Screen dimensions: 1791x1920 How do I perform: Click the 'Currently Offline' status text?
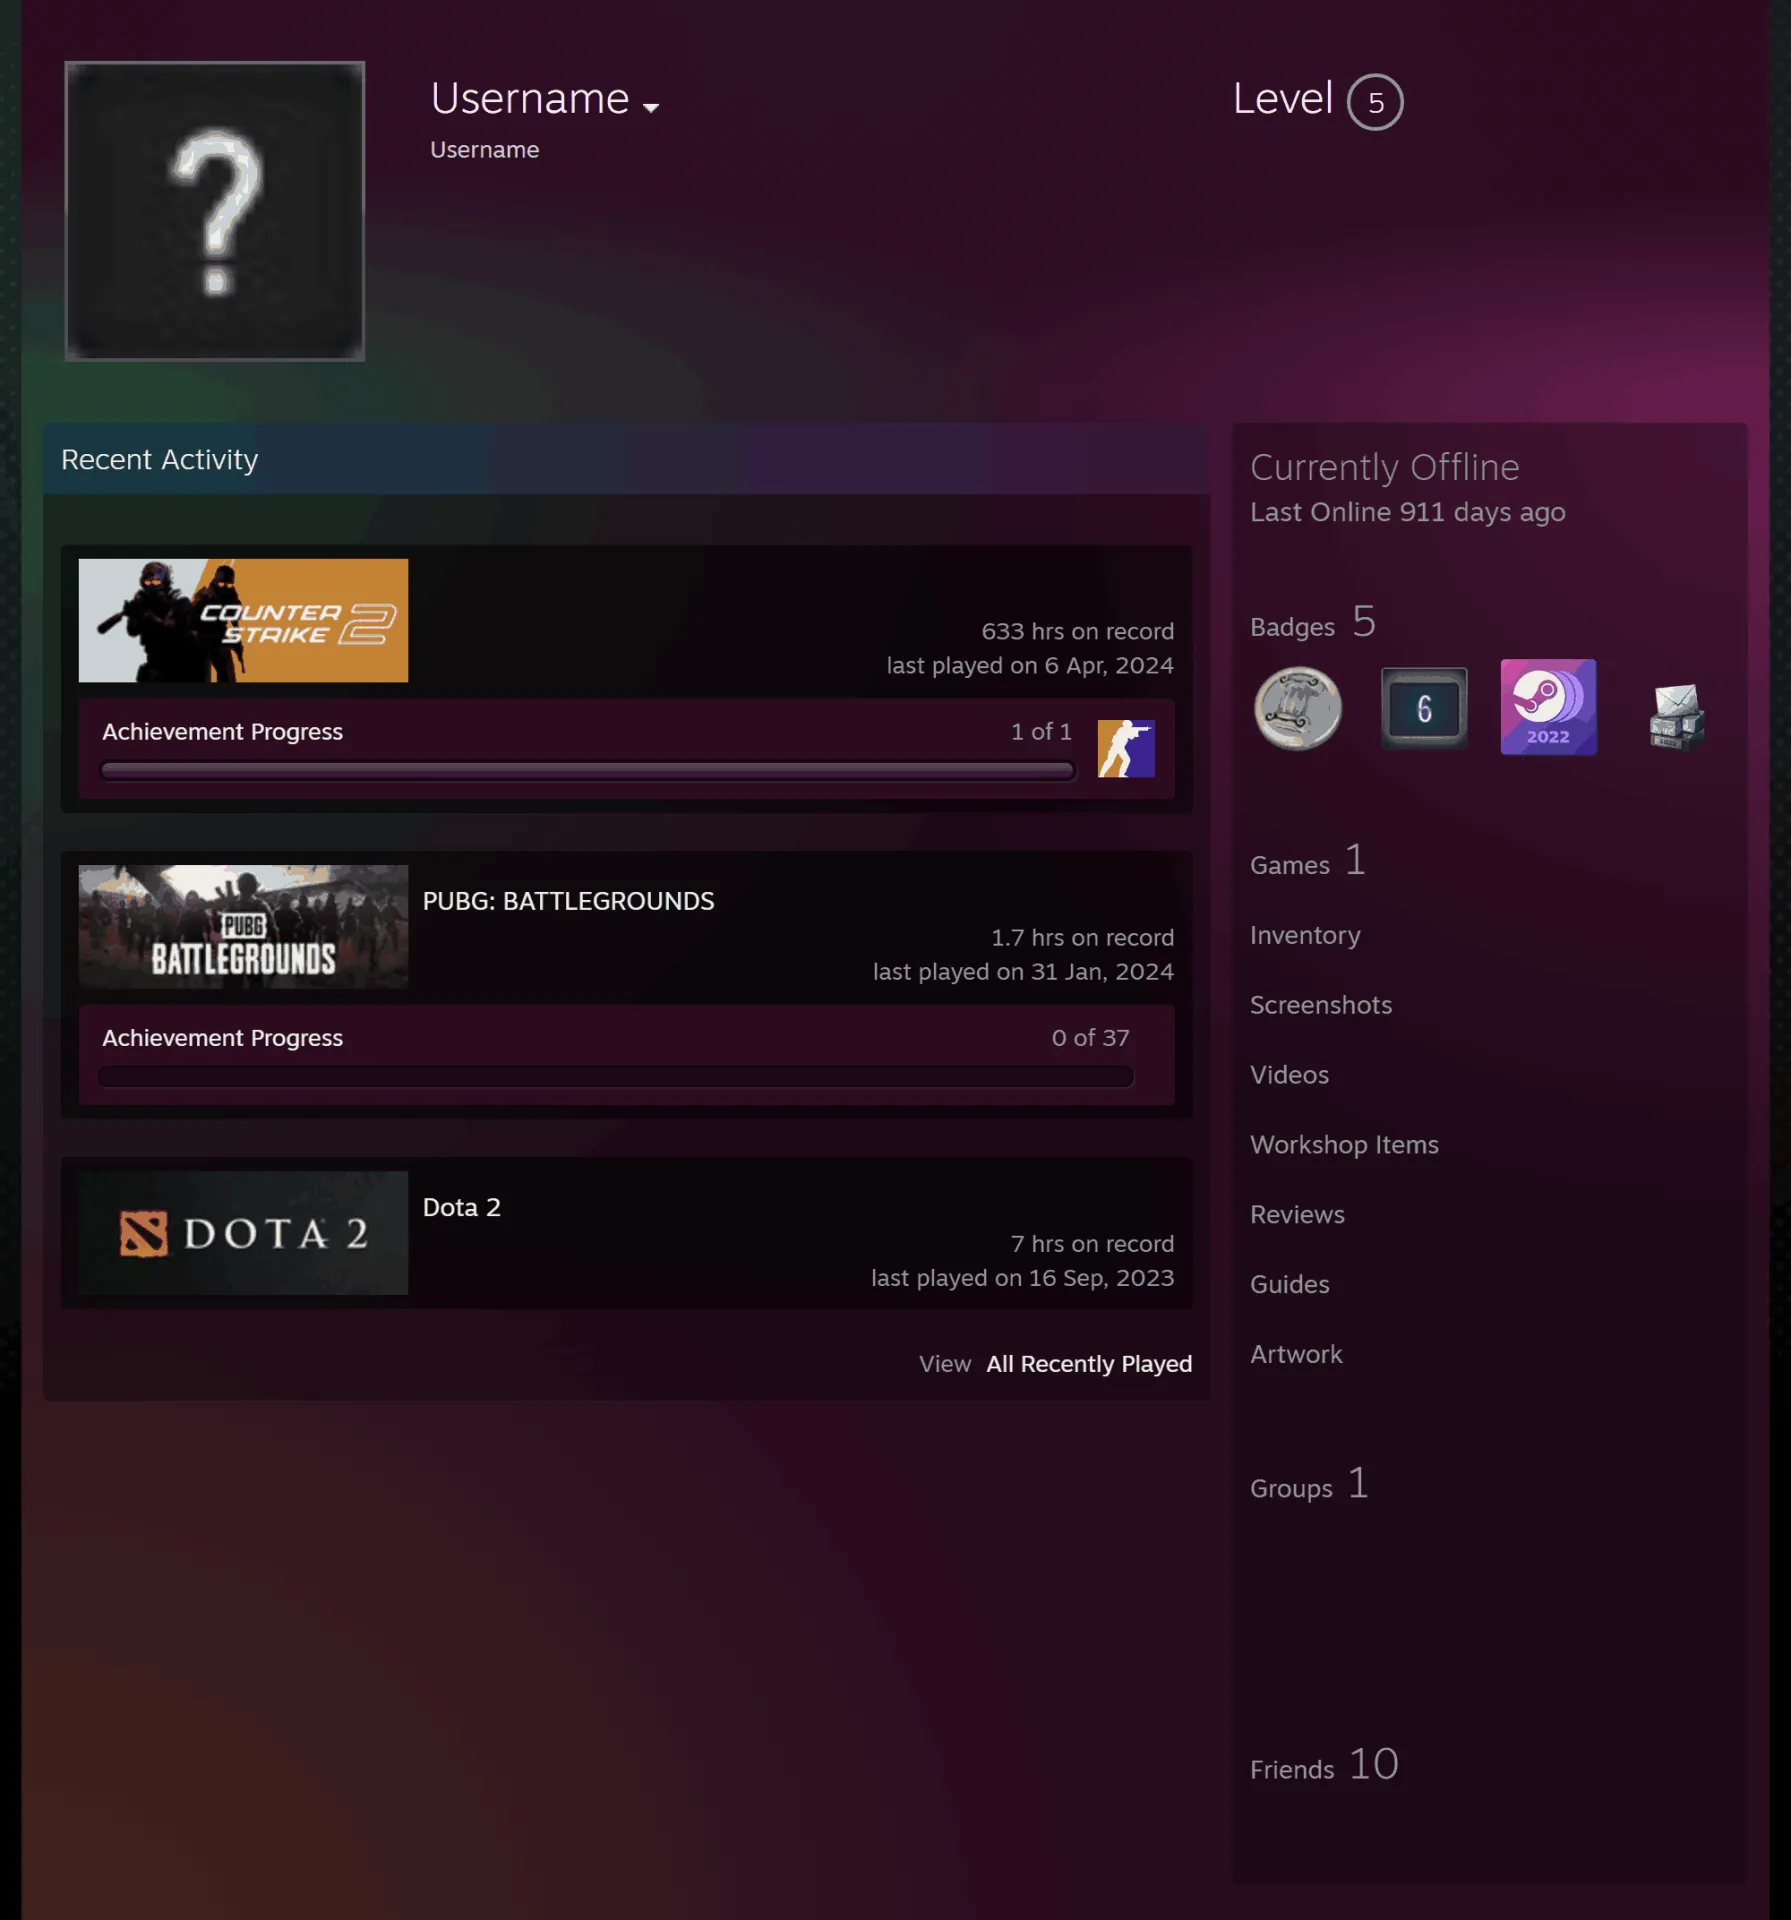coord(1384,467)
